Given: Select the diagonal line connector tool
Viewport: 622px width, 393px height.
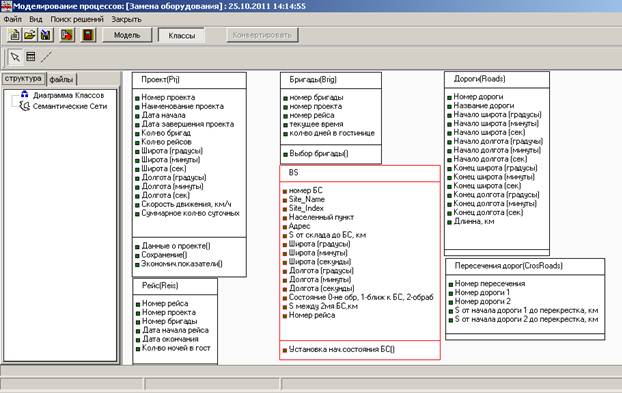Looking at the screenshot, I should pos(46,57).
